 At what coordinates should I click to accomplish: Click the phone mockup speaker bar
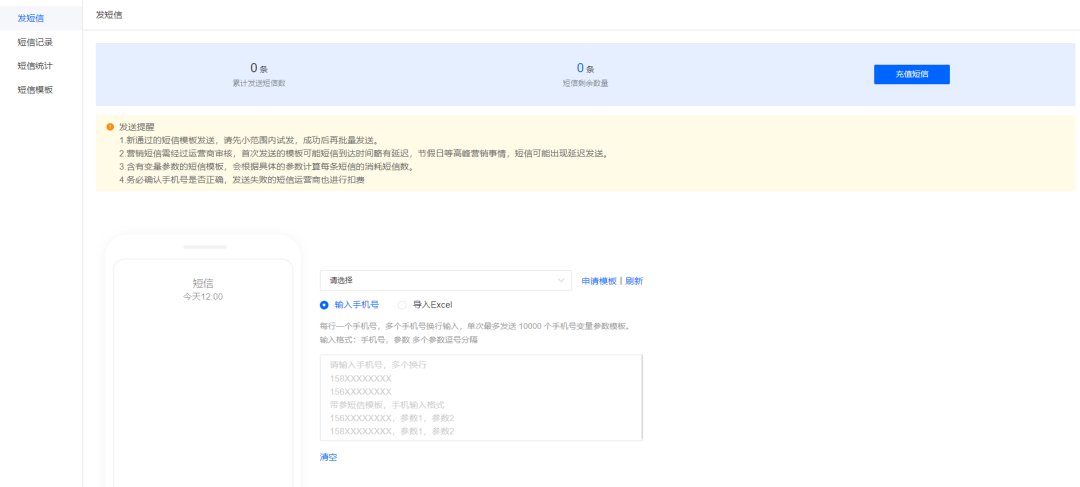coord(205,246)
